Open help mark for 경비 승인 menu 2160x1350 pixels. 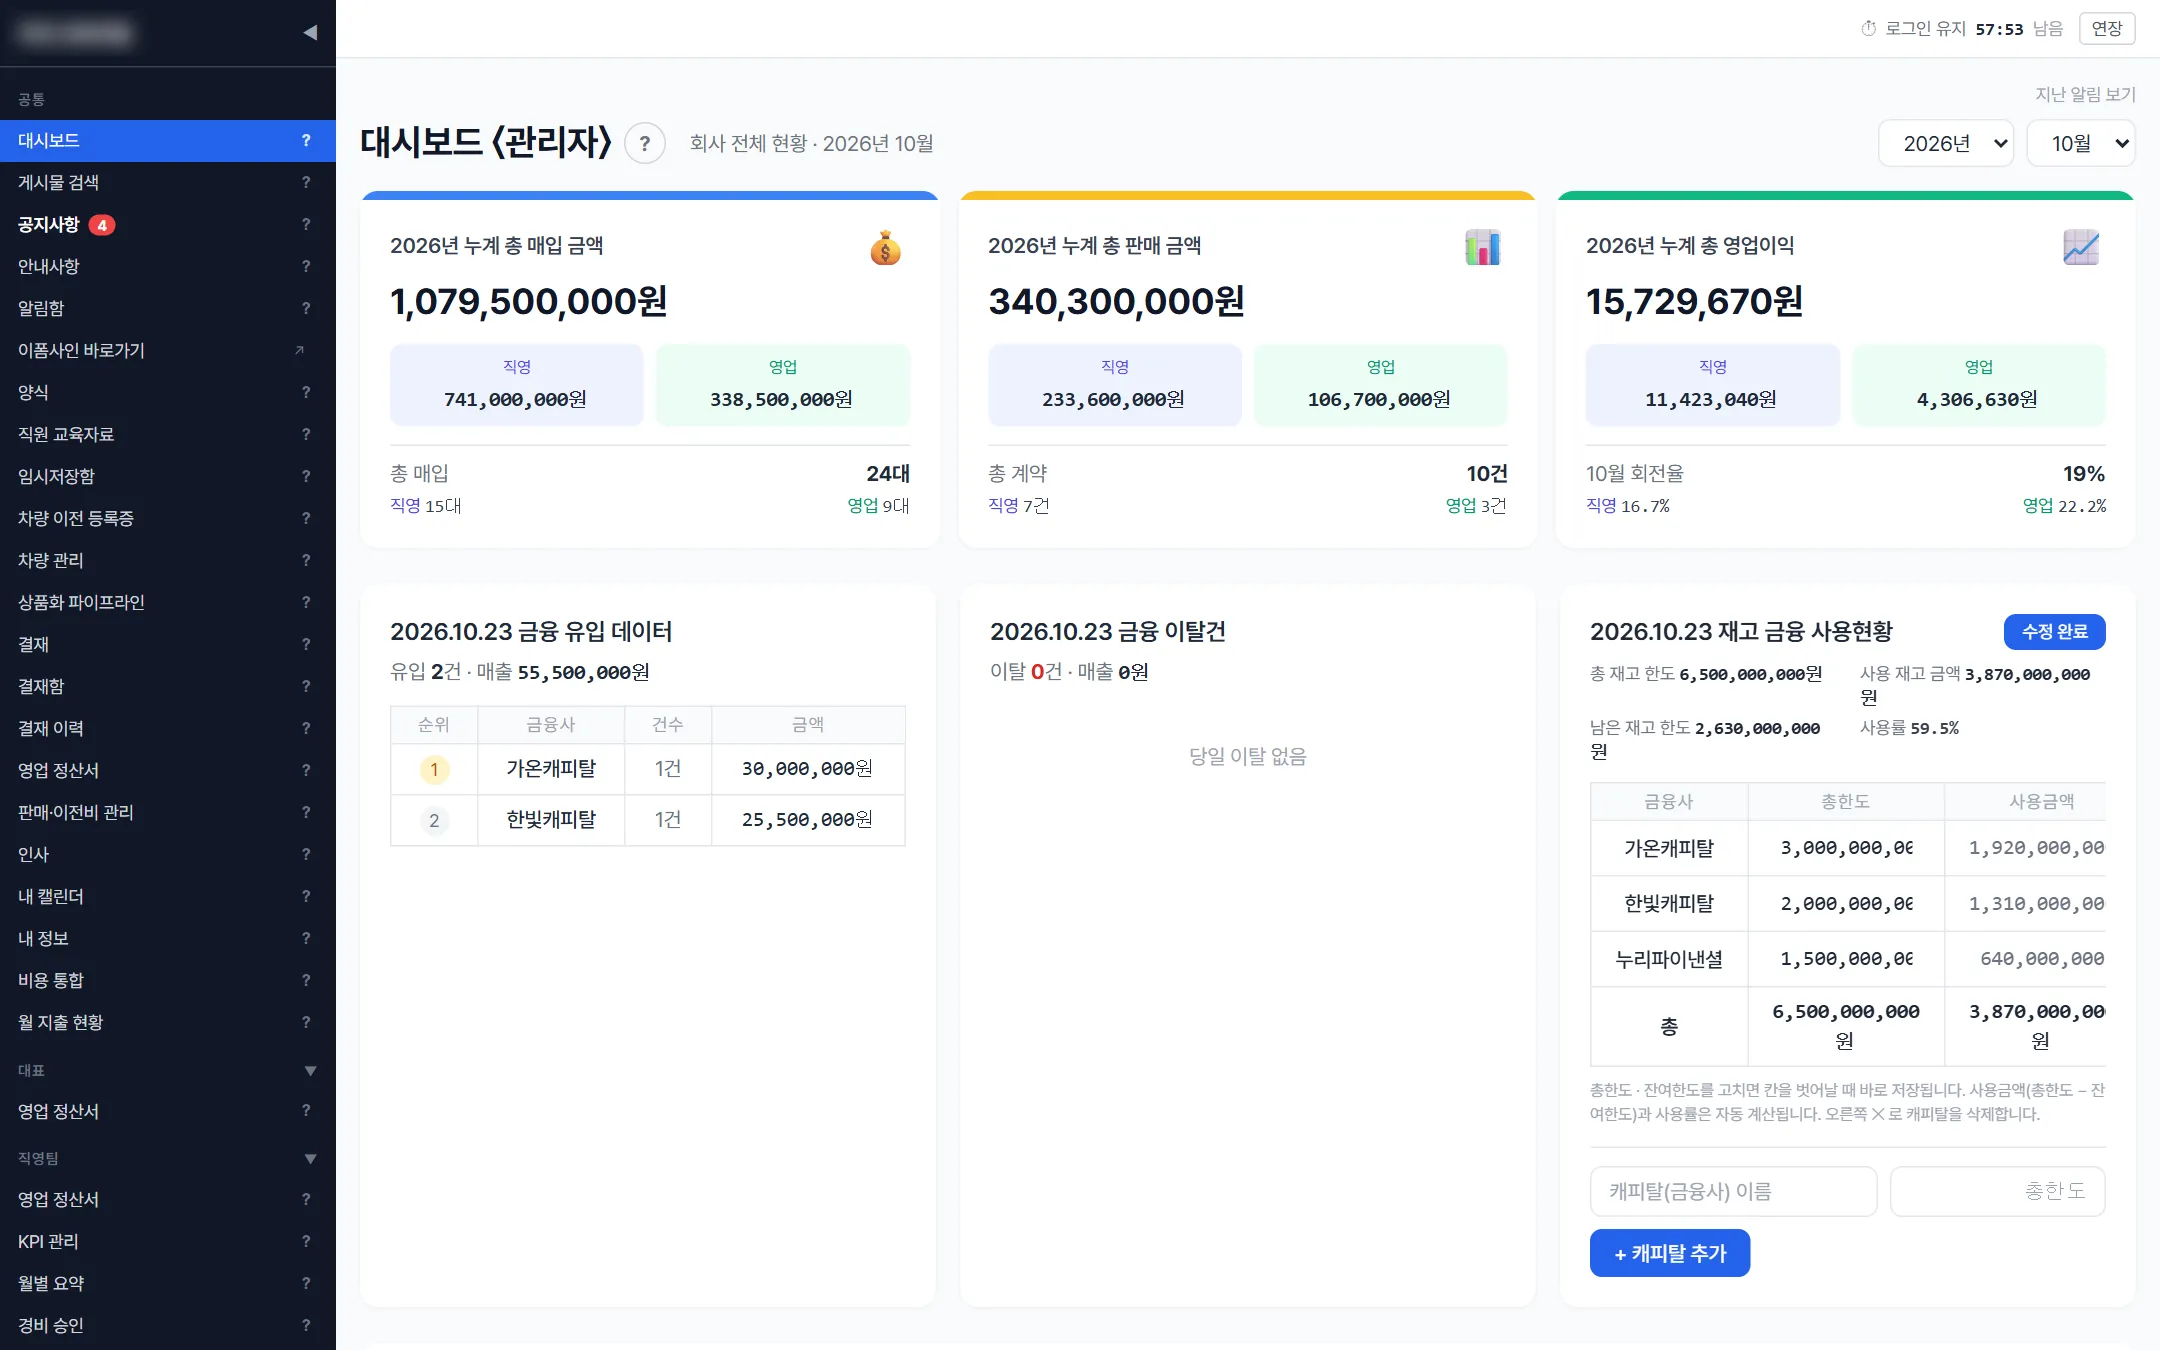[306, 1325]
